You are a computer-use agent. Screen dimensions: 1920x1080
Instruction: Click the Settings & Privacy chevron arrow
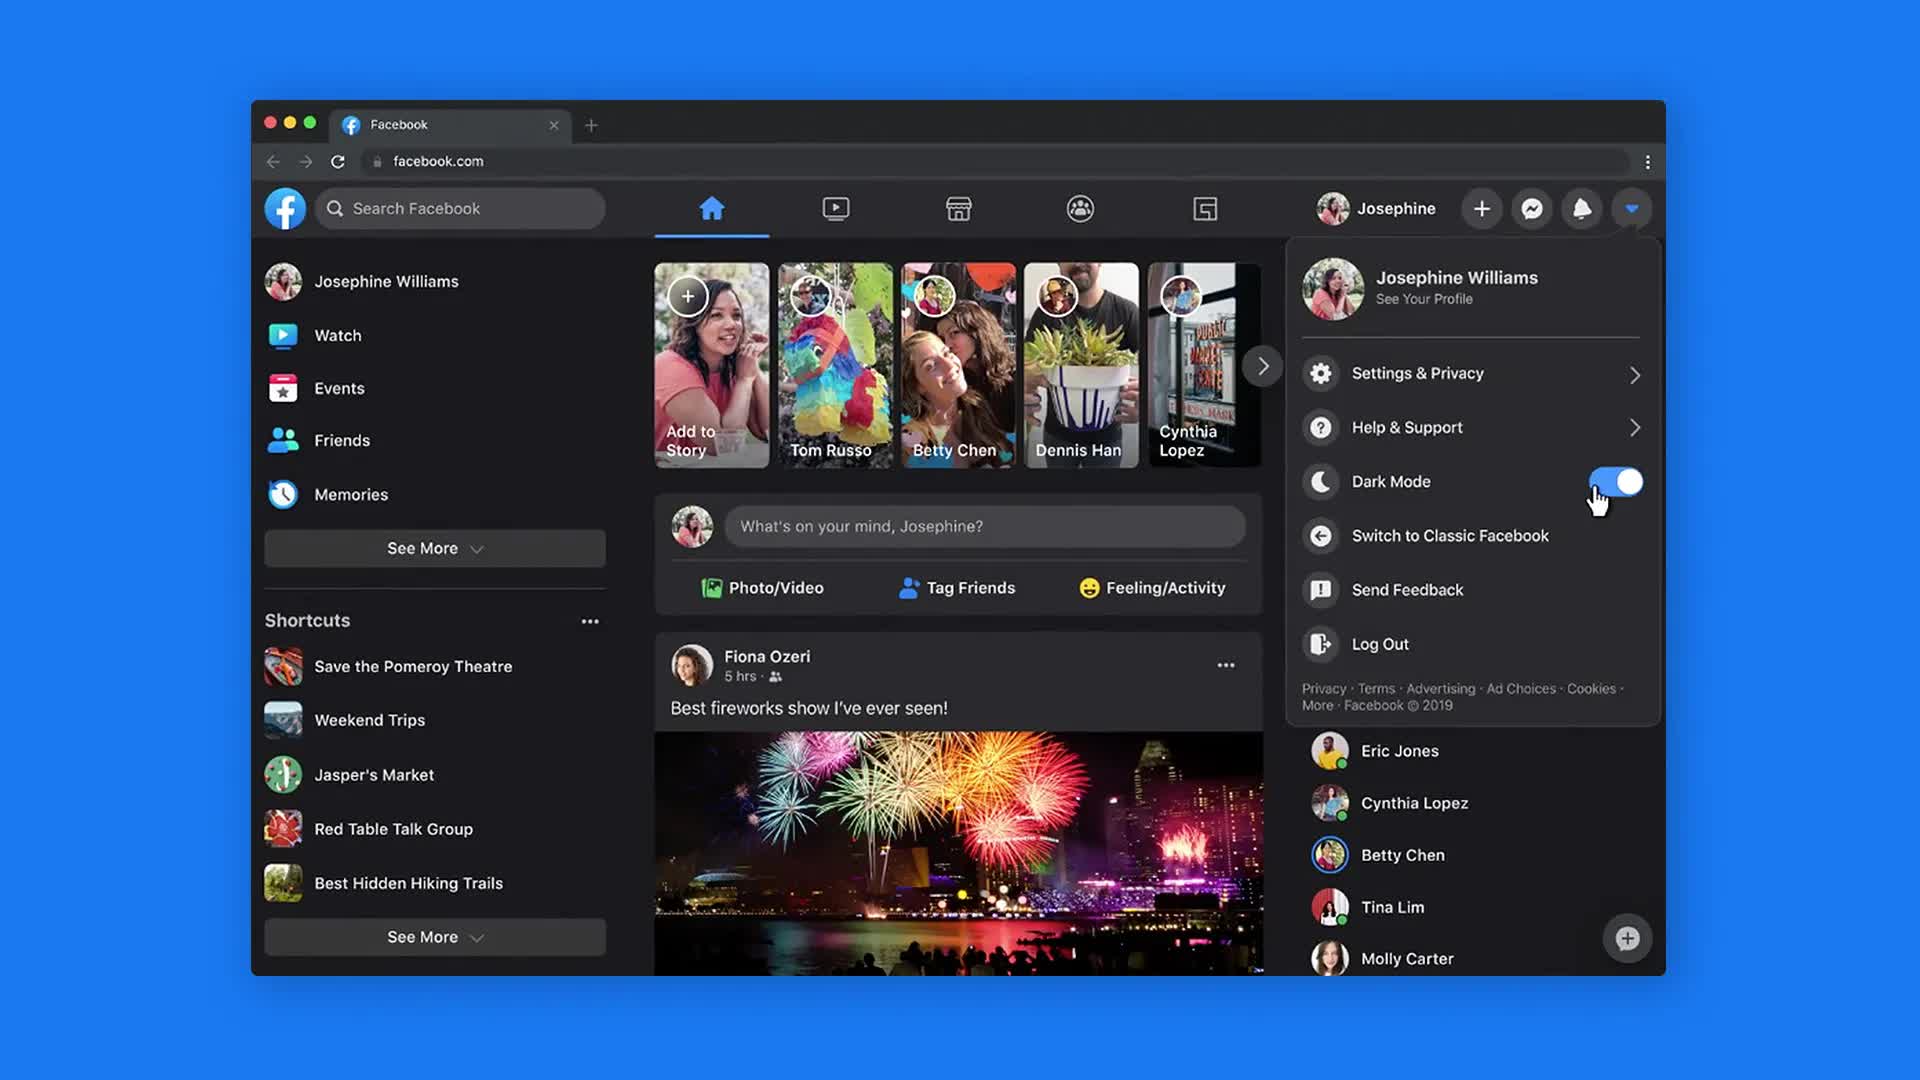pyautogui.click(x=1631, y=373)
